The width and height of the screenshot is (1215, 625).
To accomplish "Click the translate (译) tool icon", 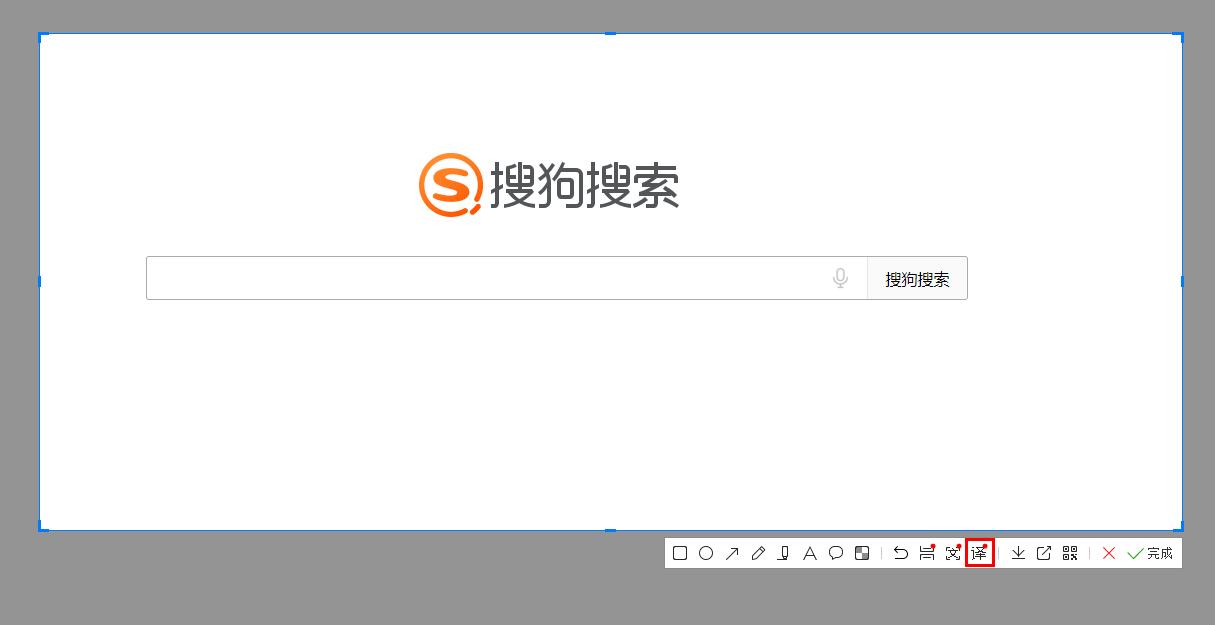I will (x=979, y=552).
